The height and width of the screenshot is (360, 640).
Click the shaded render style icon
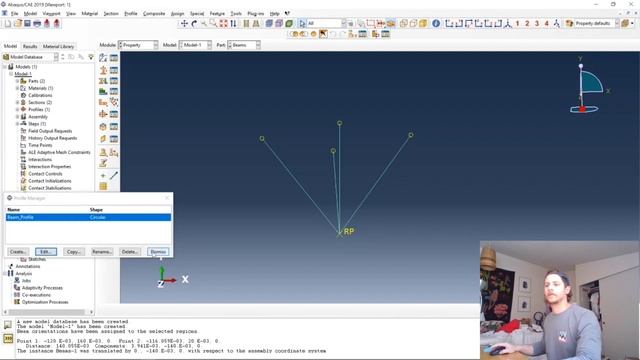289,24
